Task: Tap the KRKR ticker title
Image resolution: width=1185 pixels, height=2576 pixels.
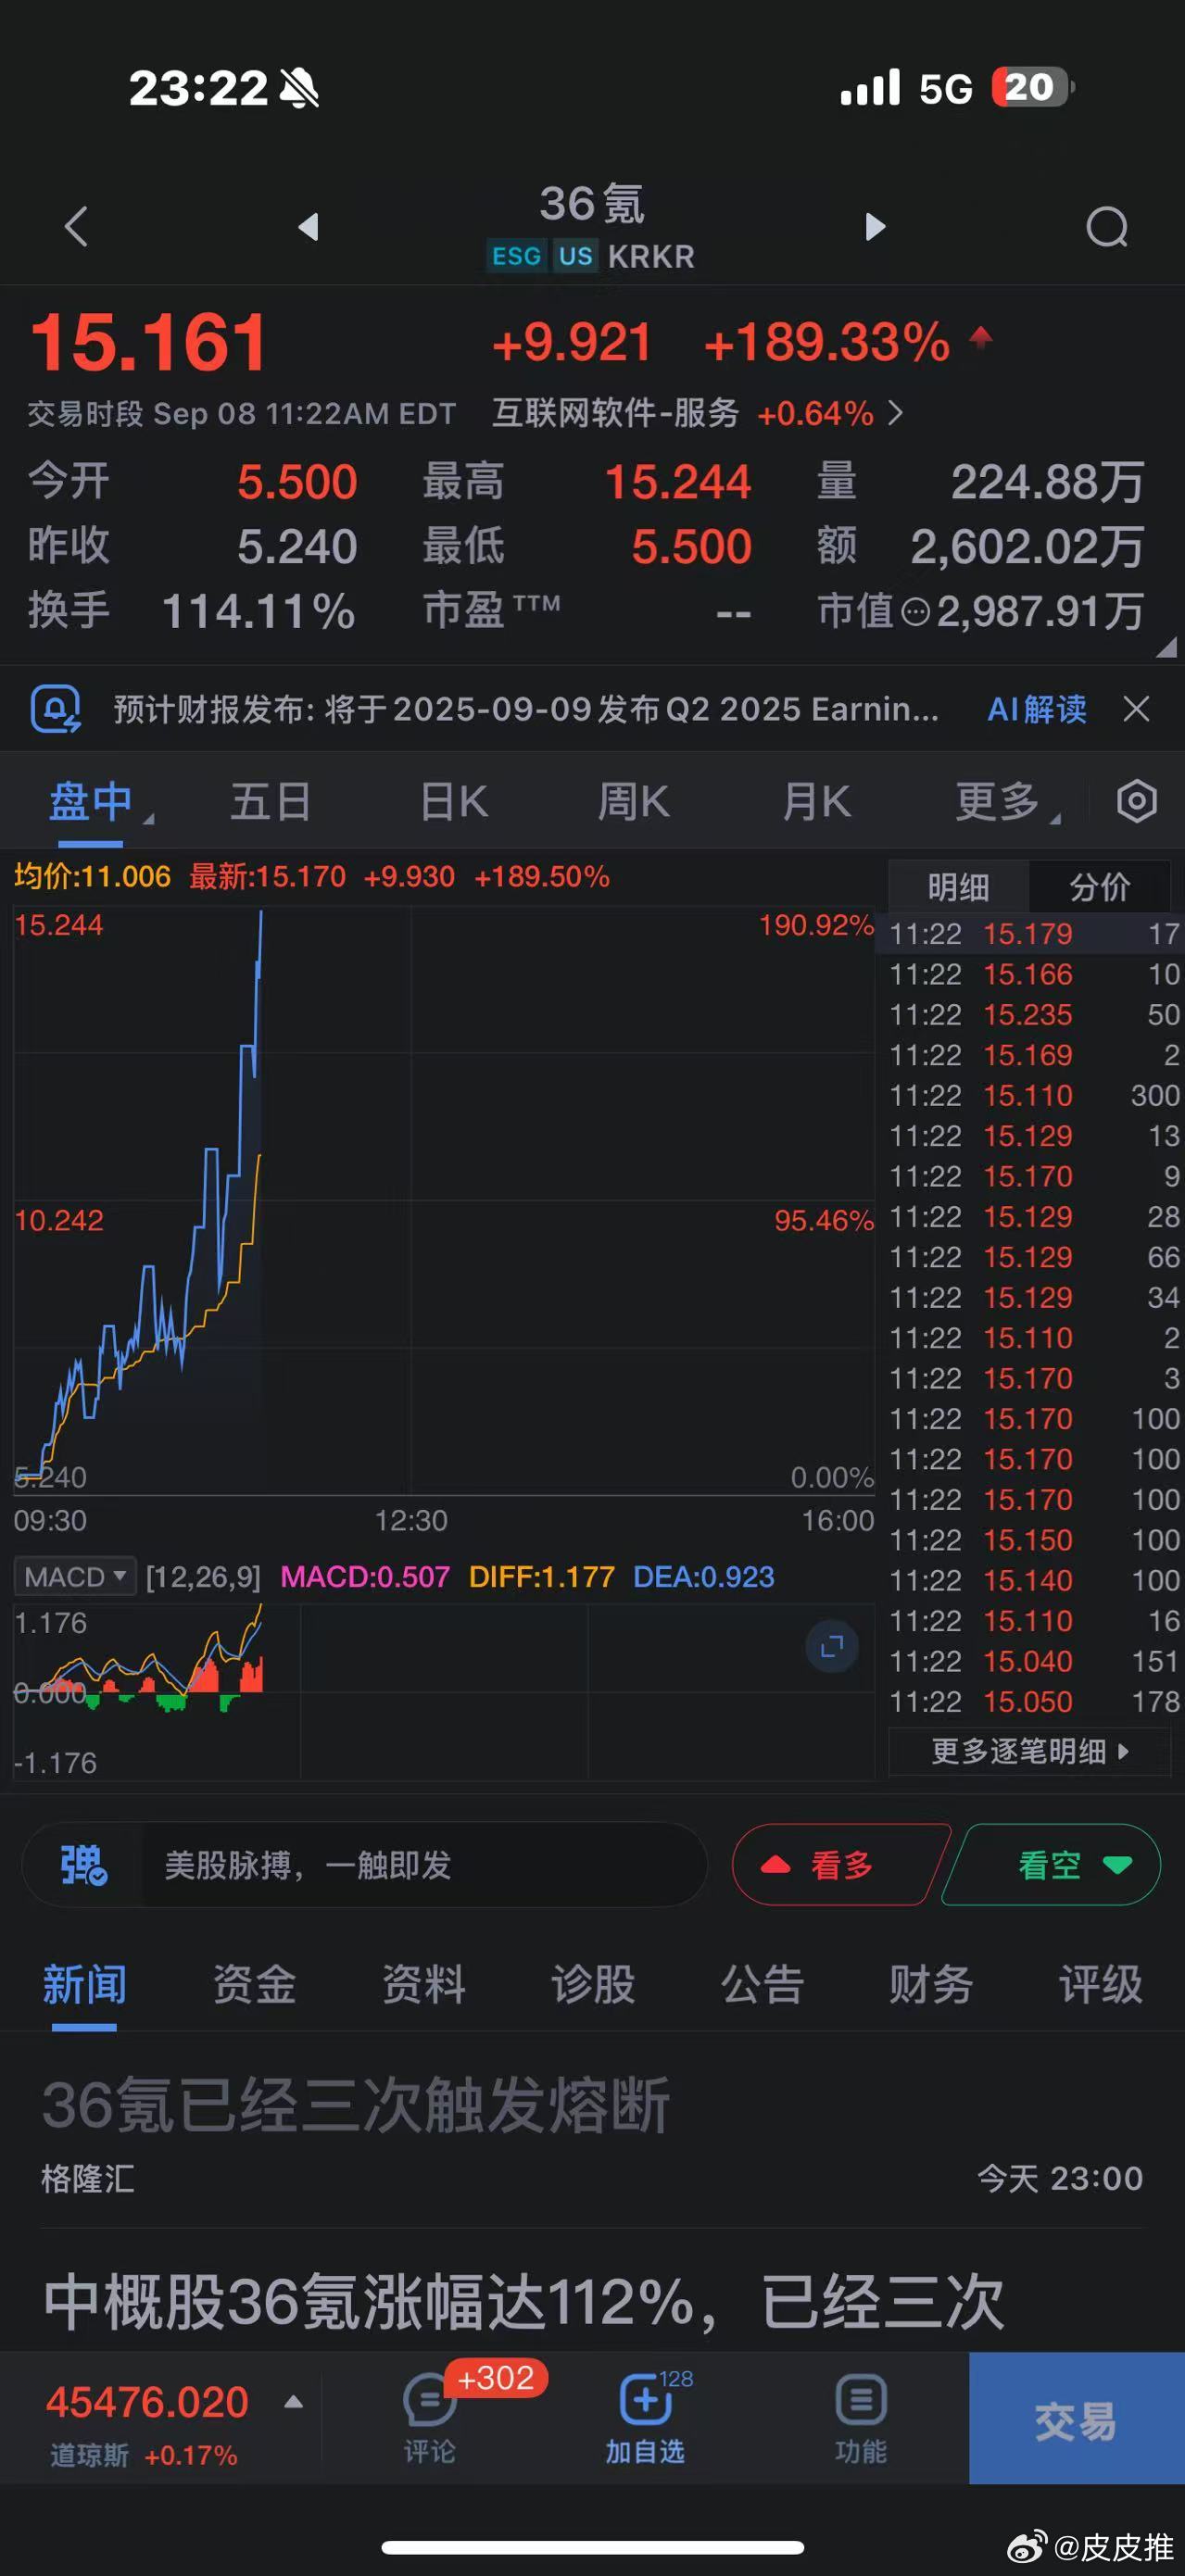Action: [651, 257]
